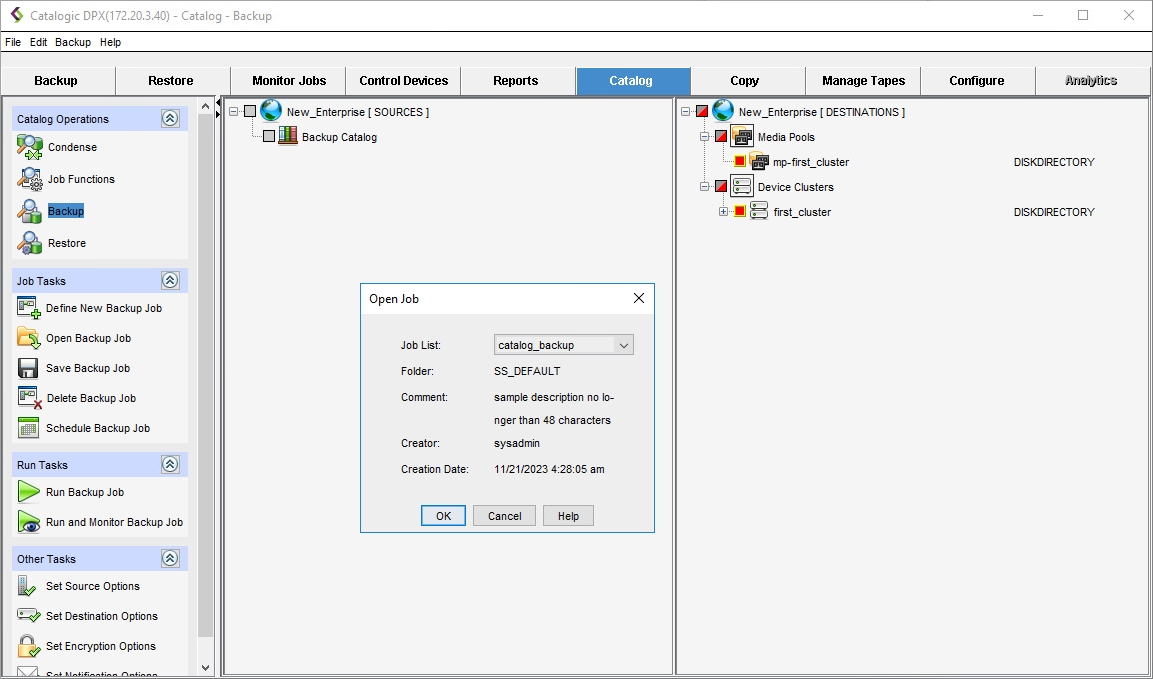The height and width of the screenshot is (679, 1153).
Task: Click the Define New Backup Job icon
Action: tap(29, 308)
